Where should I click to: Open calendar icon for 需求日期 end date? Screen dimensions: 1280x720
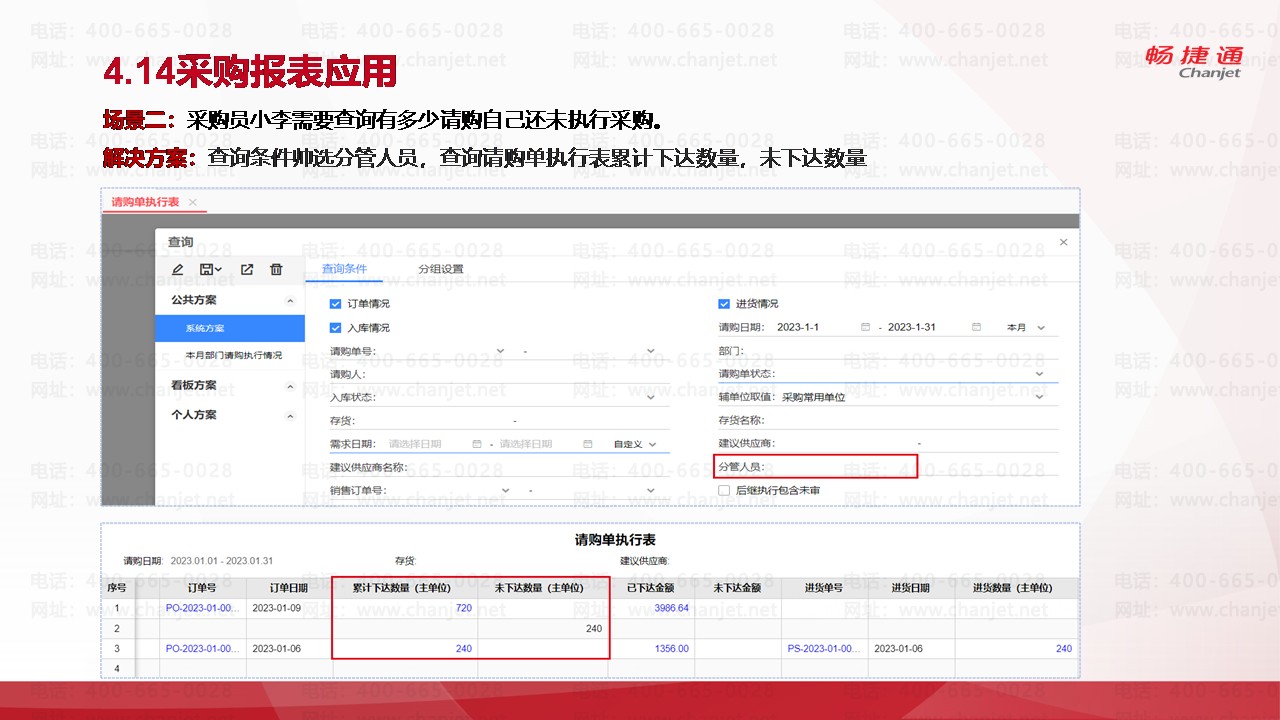coord(588,444)
